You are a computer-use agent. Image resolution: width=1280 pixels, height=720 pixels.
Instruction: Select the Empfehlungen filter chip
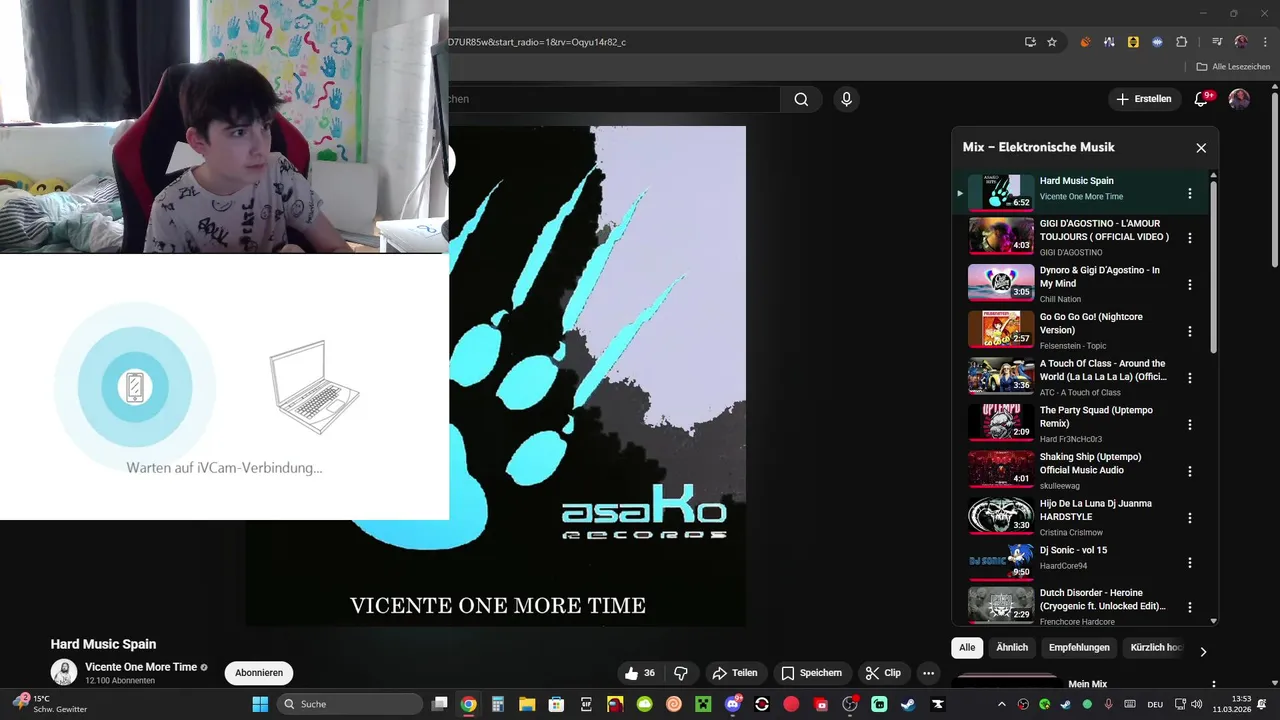click(1079, 648)
